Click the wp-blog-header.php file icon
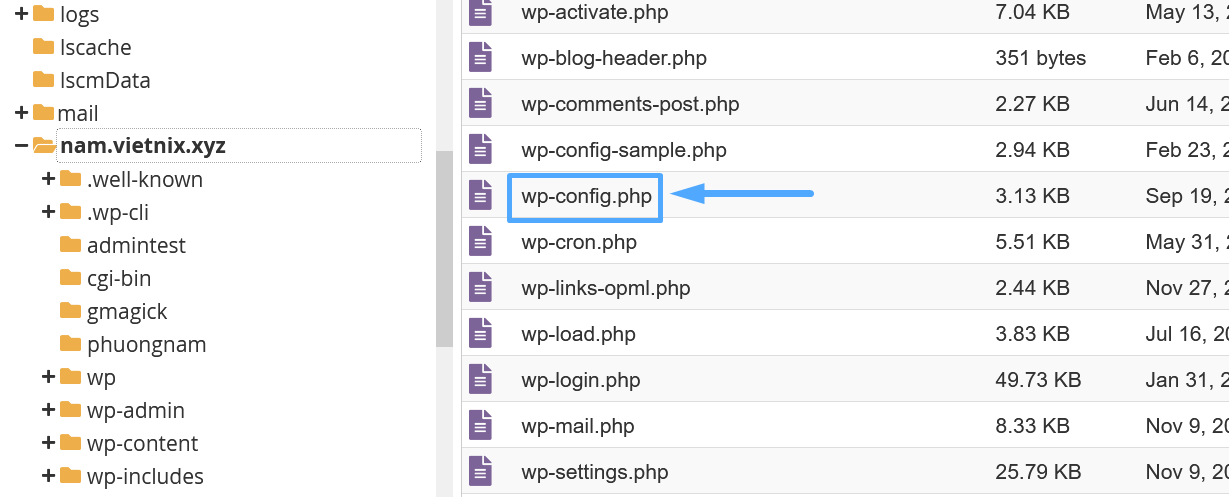Viewport: 1229px width, 497px height. (x=481, y=58)
